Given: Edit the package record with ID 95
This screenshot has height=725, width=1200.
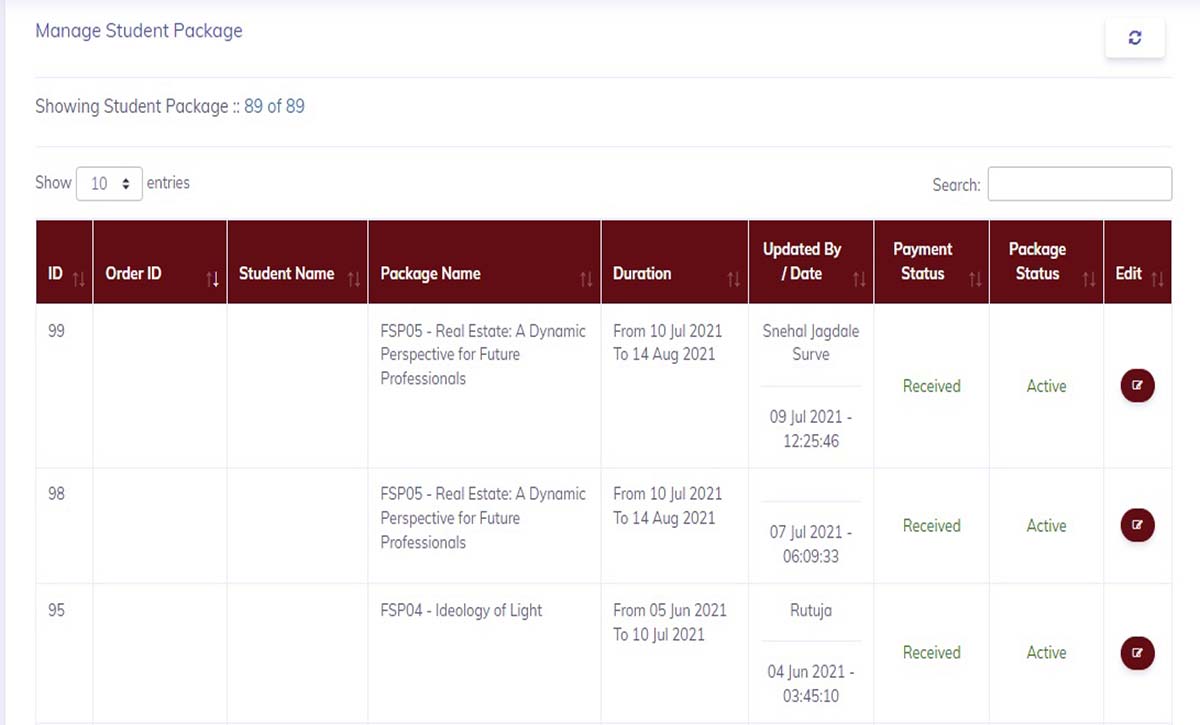Looking at the screenshot, I should tap(1137, 653).
